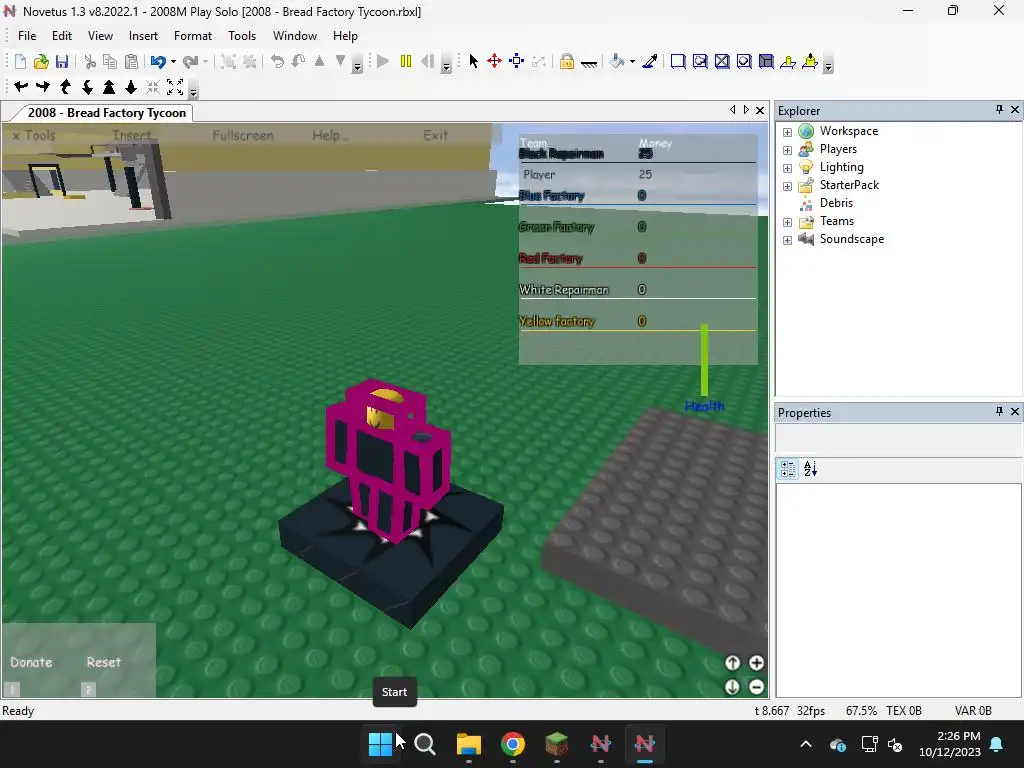
Task: Save with the floppy disk icon
Action: click(62, 61)
